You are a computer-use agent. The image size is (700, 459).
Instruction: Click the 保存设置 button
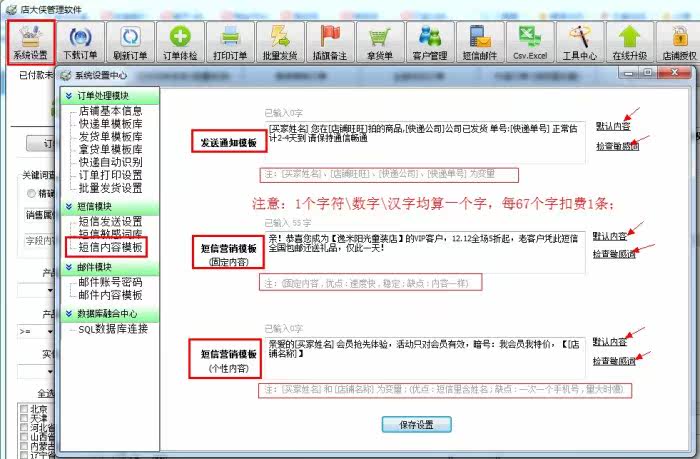pos(411,424)
